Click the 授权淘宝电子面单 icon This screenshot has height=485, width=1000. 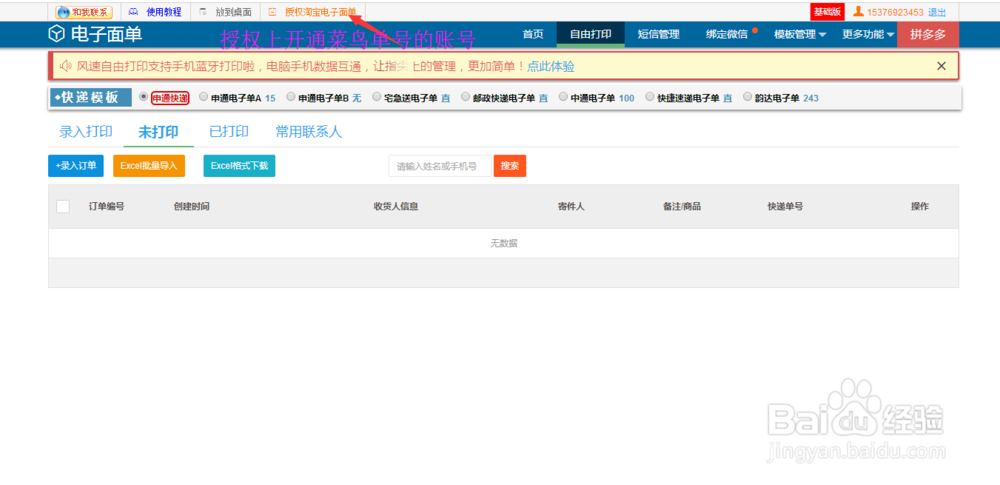[x=273, y=12]
